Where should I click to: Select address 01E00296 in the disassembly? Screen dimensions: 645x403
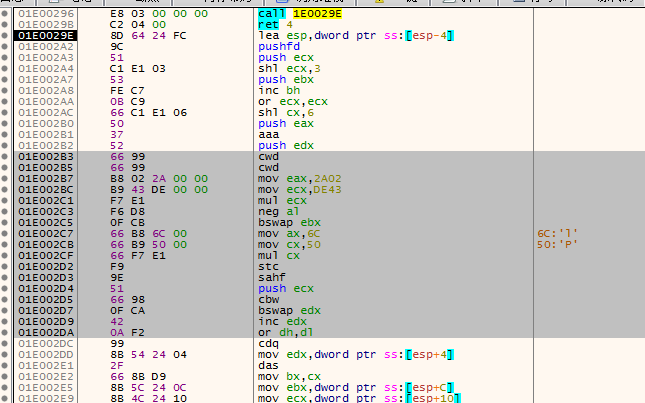[x=46, y=14]
